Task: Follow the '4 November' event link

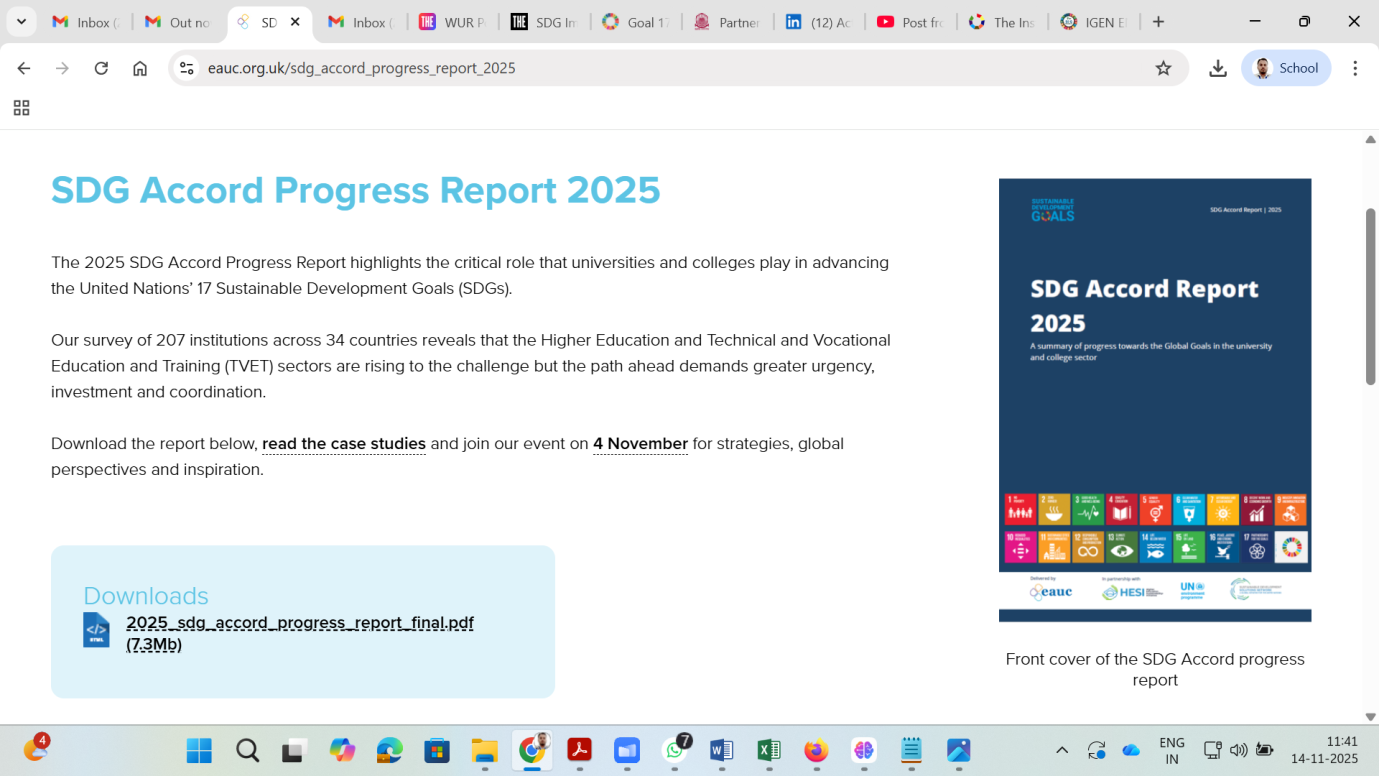Action: click(x=640, y=443)
